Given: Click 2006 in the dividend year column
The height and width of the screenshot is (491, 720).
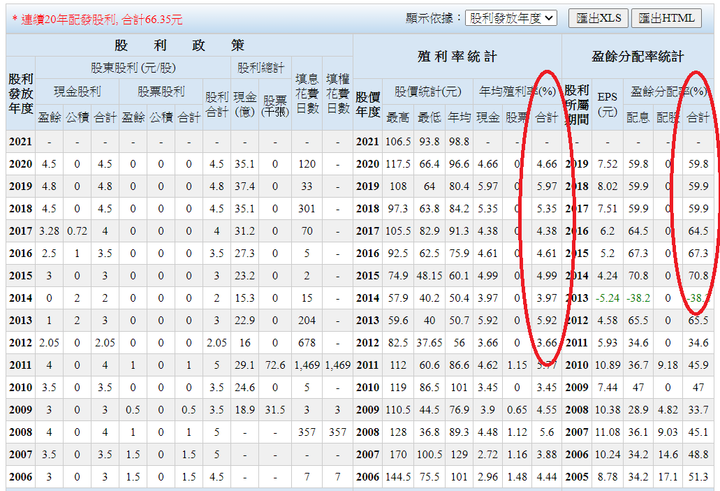Looking at the screenshot, I should point(21,477).
